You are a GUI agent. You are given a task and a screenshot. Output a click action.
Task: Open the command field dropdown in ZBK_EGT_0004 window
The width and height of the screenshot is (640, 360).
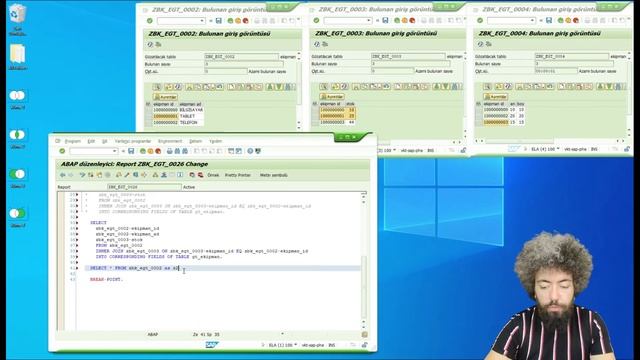coord(532,20)
